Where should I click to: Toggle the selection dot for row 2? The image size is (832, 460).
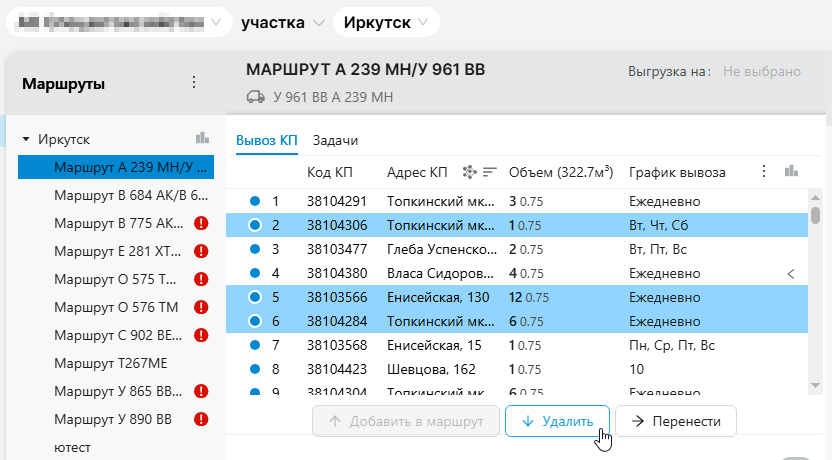pos(254,225)
